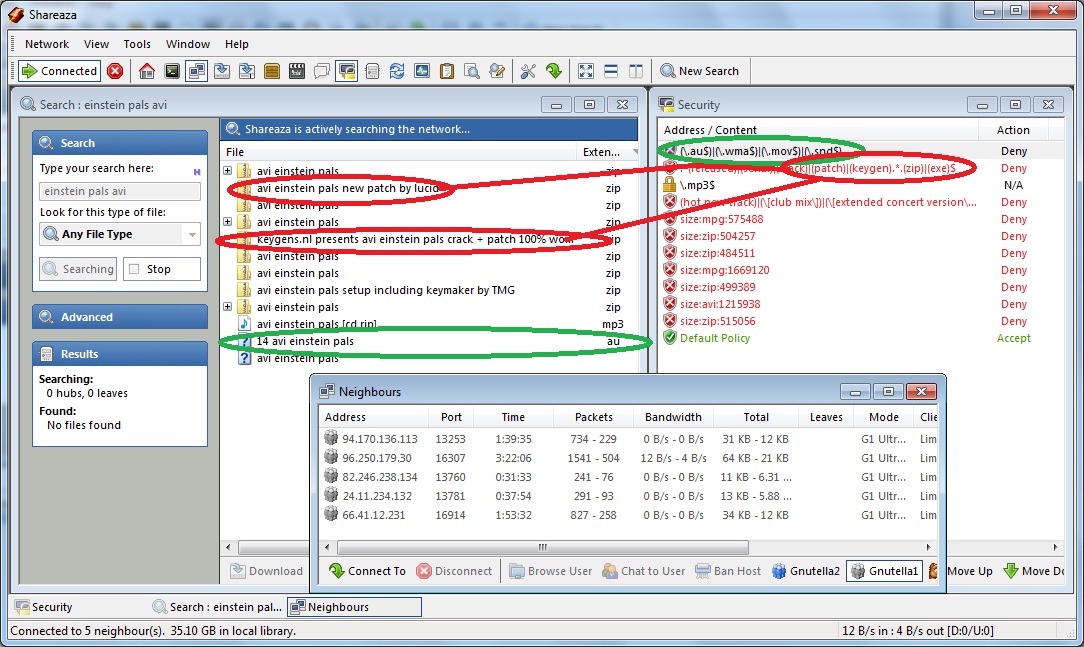Toggle the Gnutella2 network filter
Screen dimensions: 1084x647
805,571
